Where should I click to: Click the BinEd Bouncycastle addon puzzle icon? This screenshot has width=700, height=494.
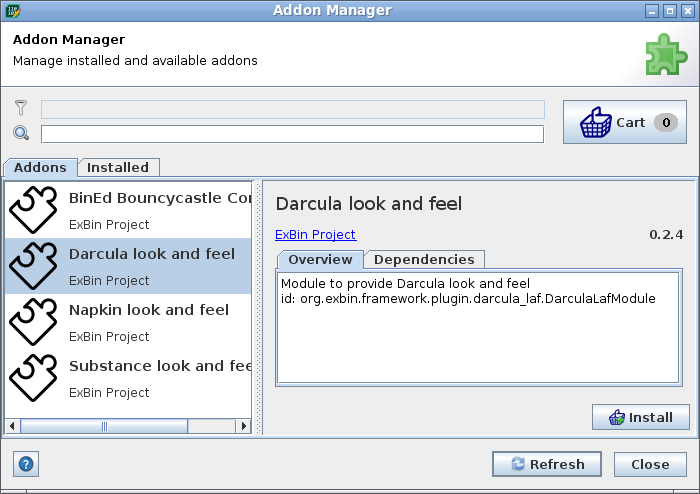point(33,210)
